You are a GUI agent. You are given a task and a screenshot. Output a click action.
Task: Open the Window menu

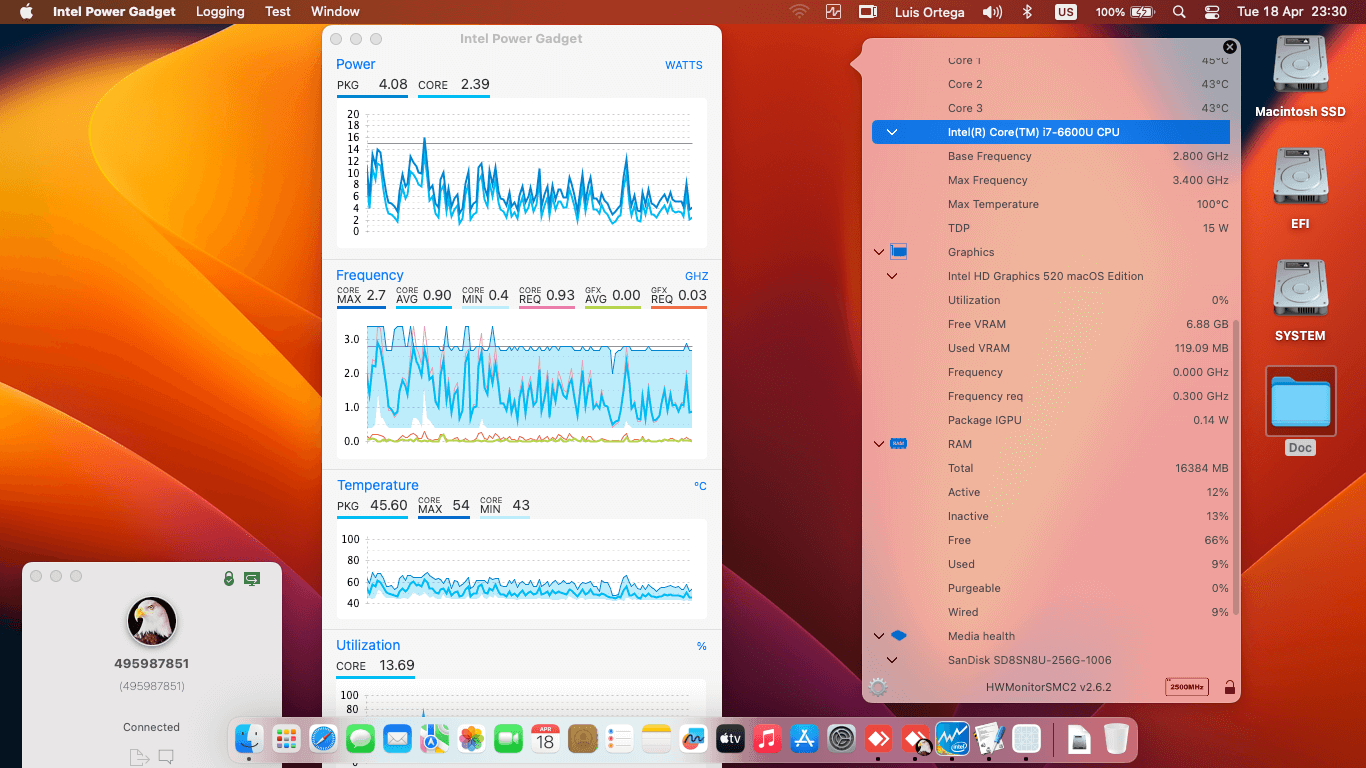click(335, 12)
